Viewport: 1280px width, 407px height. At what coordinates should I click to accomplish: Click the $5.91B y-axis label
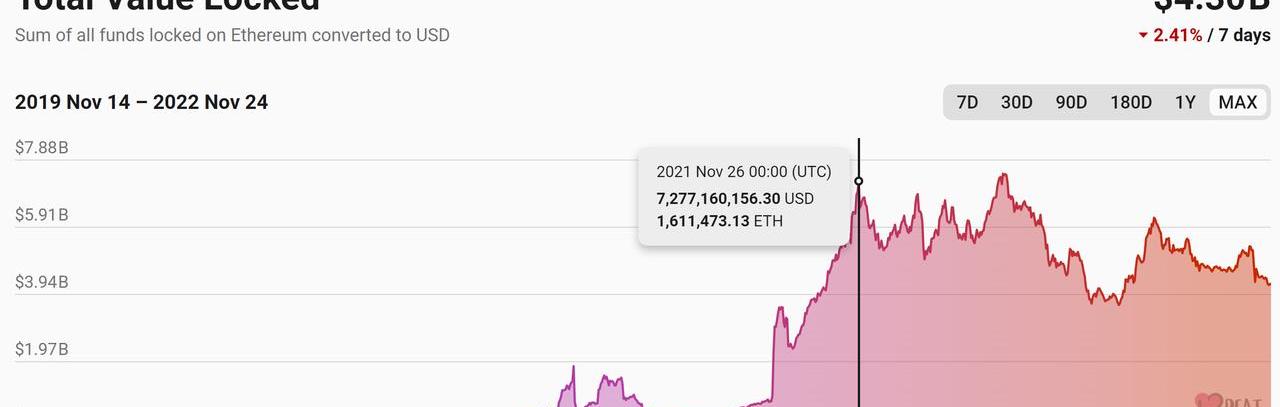click(x=41, y=215)
